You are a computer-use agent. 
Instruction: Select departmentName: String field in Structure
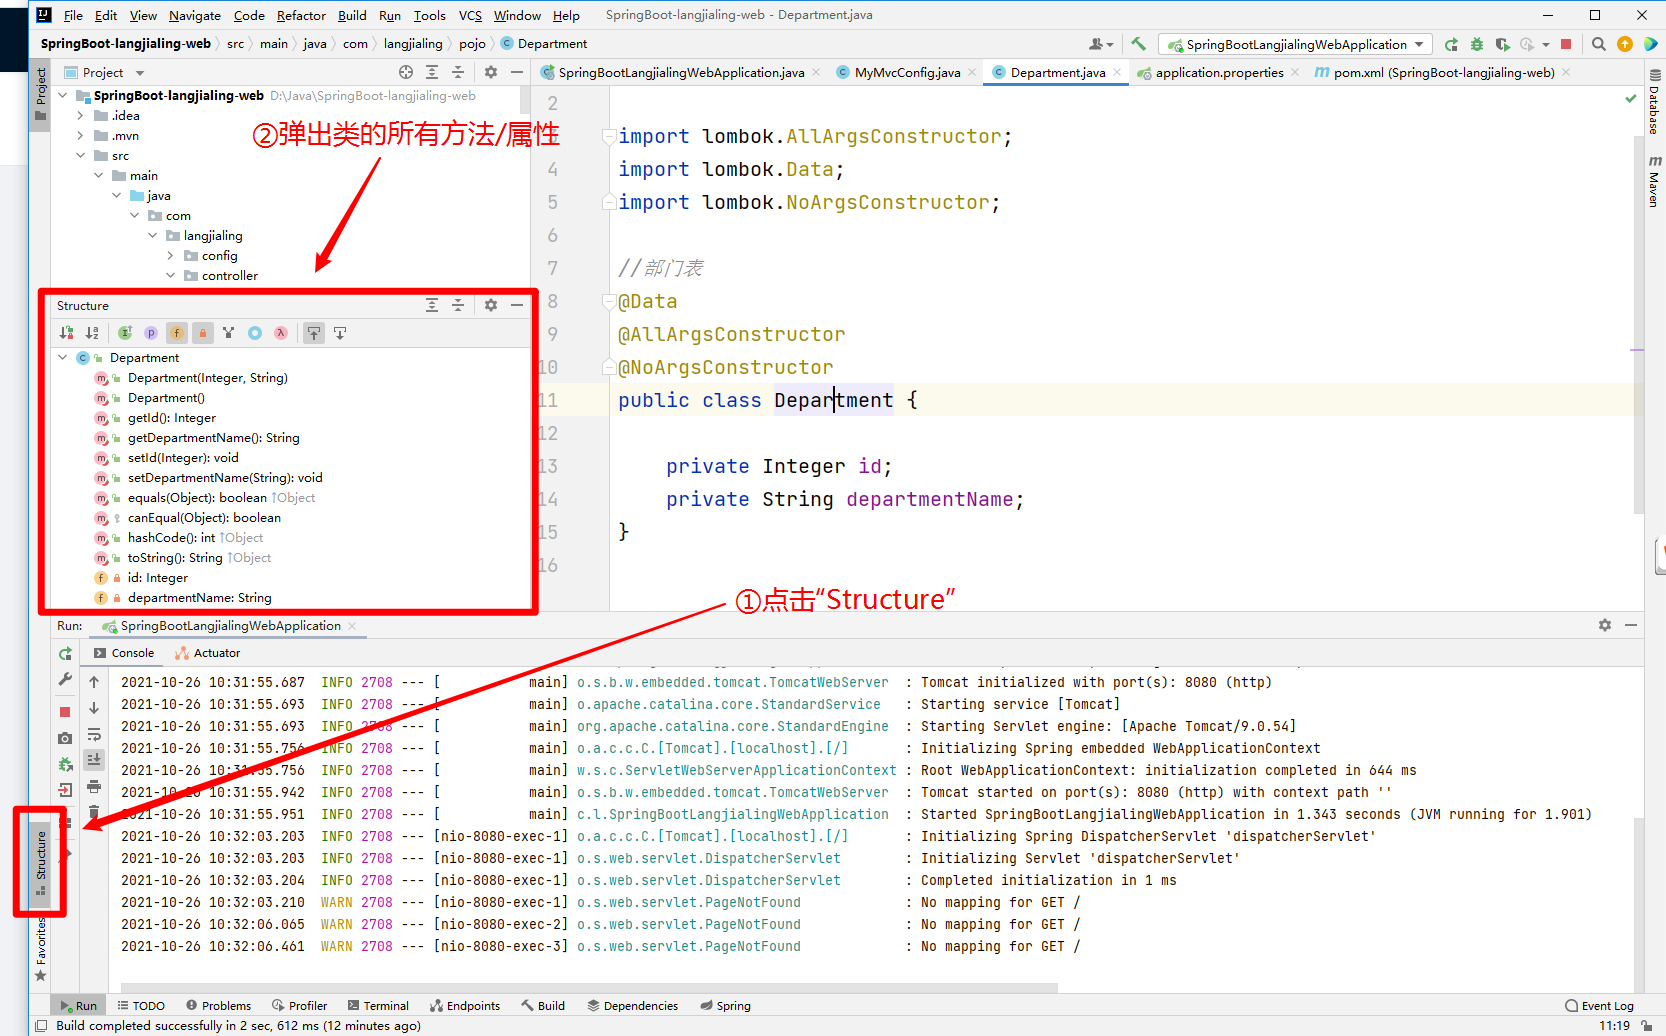click(x=199, y=597)
